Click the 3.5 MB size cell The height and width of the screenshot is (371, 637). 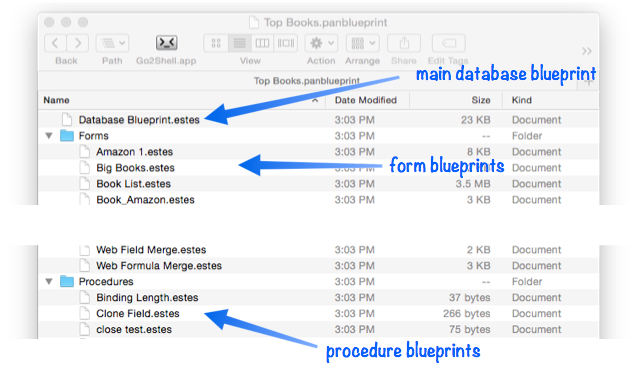[473, 184]
